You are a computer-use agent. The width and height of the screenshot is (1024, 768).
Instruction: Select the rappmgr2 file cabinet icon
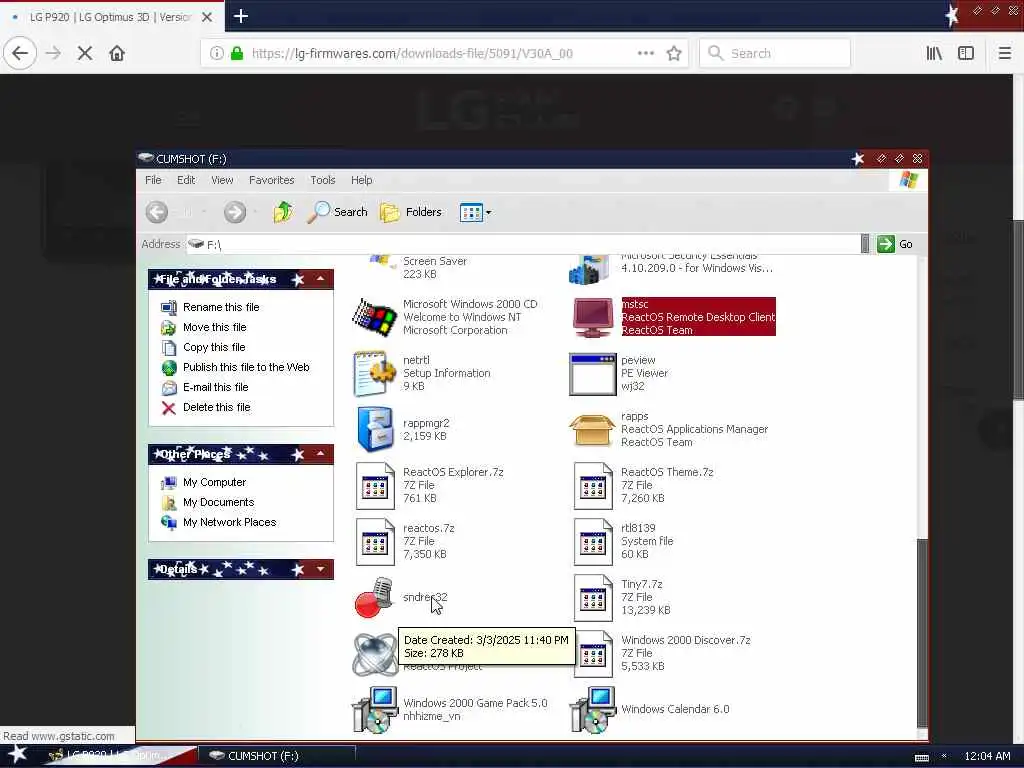coord(375,430)
